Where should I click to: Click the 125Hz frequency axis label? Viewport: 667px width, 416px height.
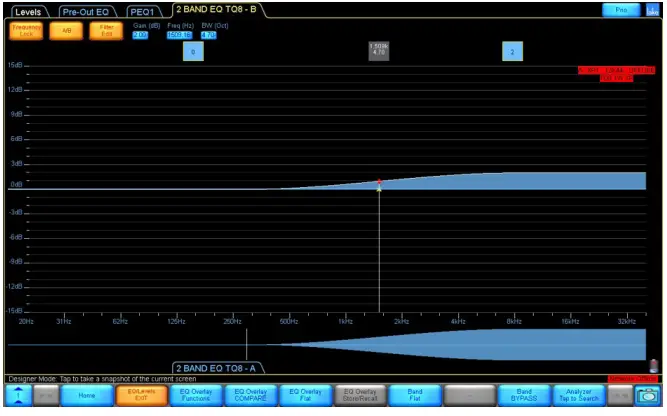(176, 322)
